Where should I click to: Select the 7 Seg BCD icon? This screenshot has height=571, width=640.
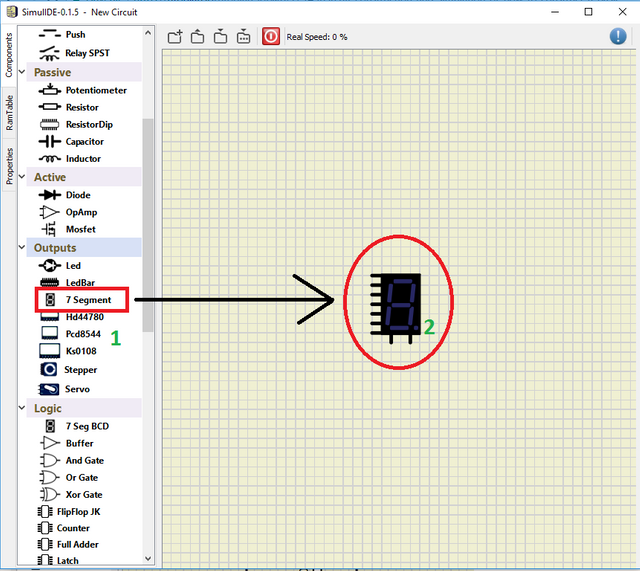50,426
